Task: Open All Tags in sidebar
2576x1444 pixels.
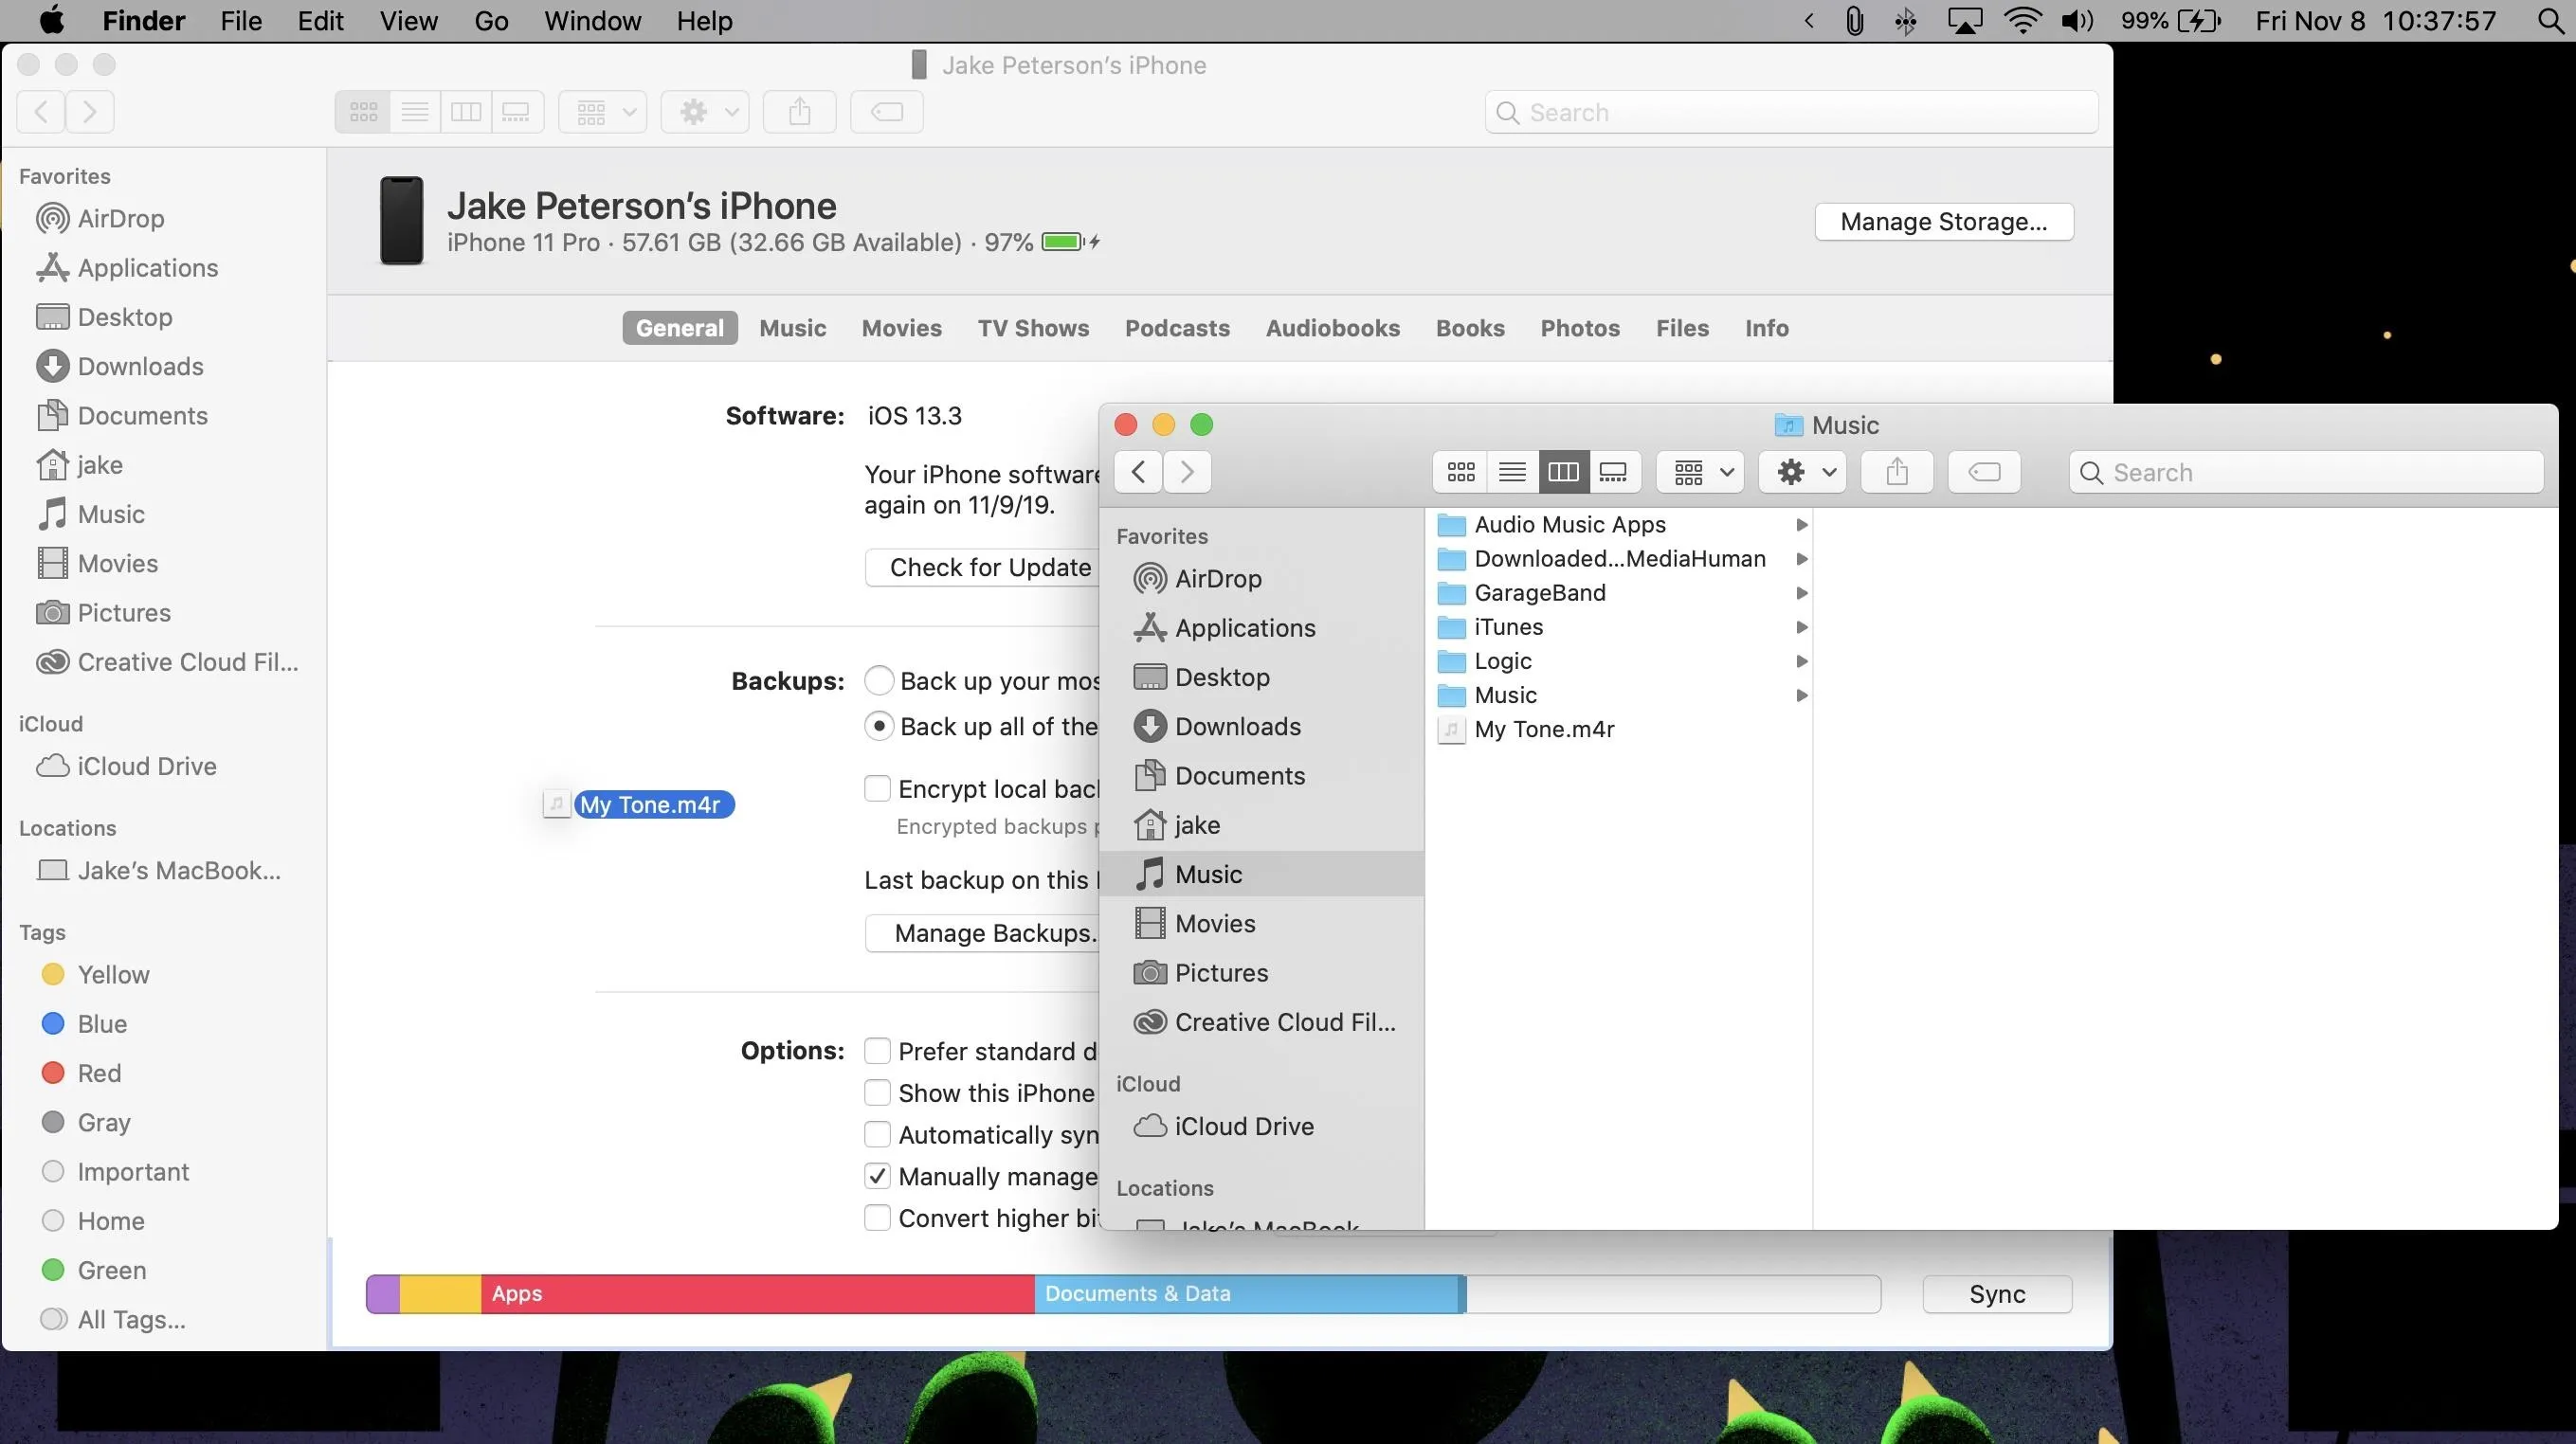Action: coord(112,1320)
